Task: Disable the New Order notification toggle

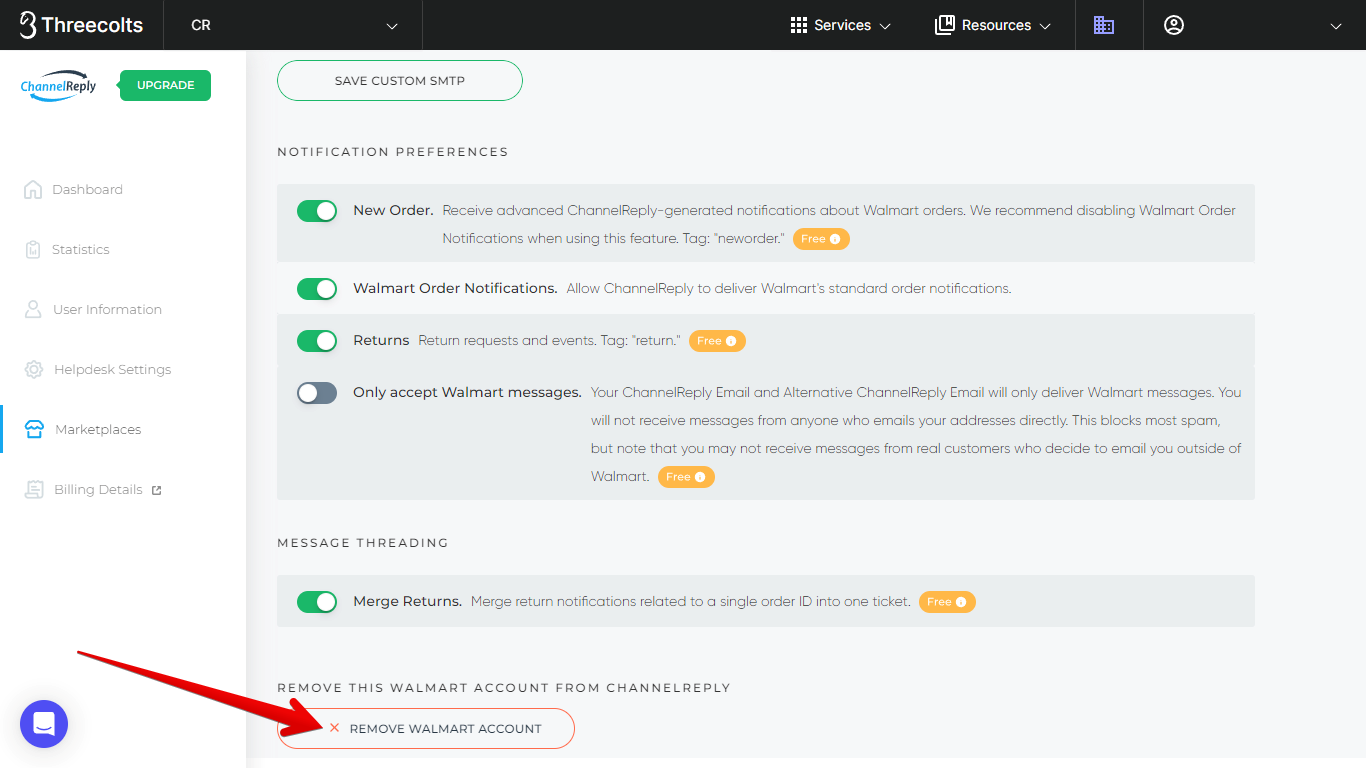Action: pyautogui.click(x=317, y=211)
